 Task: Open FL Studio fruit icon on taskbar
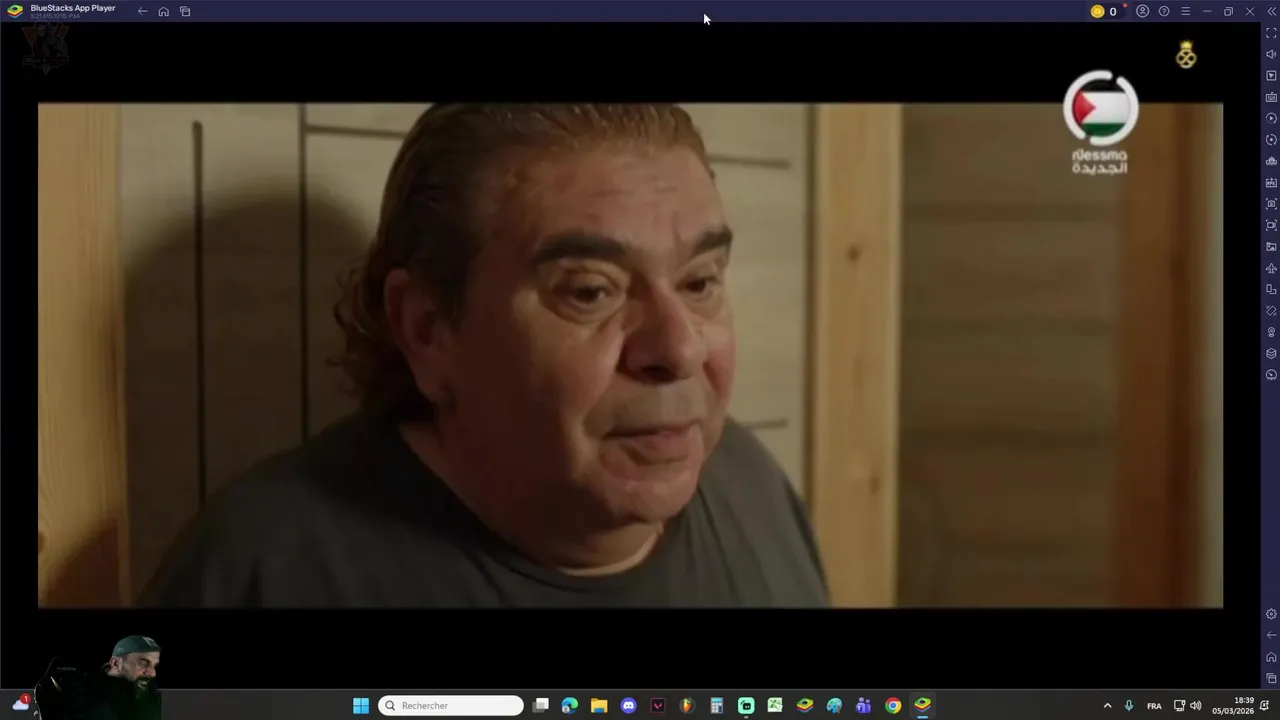(687, 706)
